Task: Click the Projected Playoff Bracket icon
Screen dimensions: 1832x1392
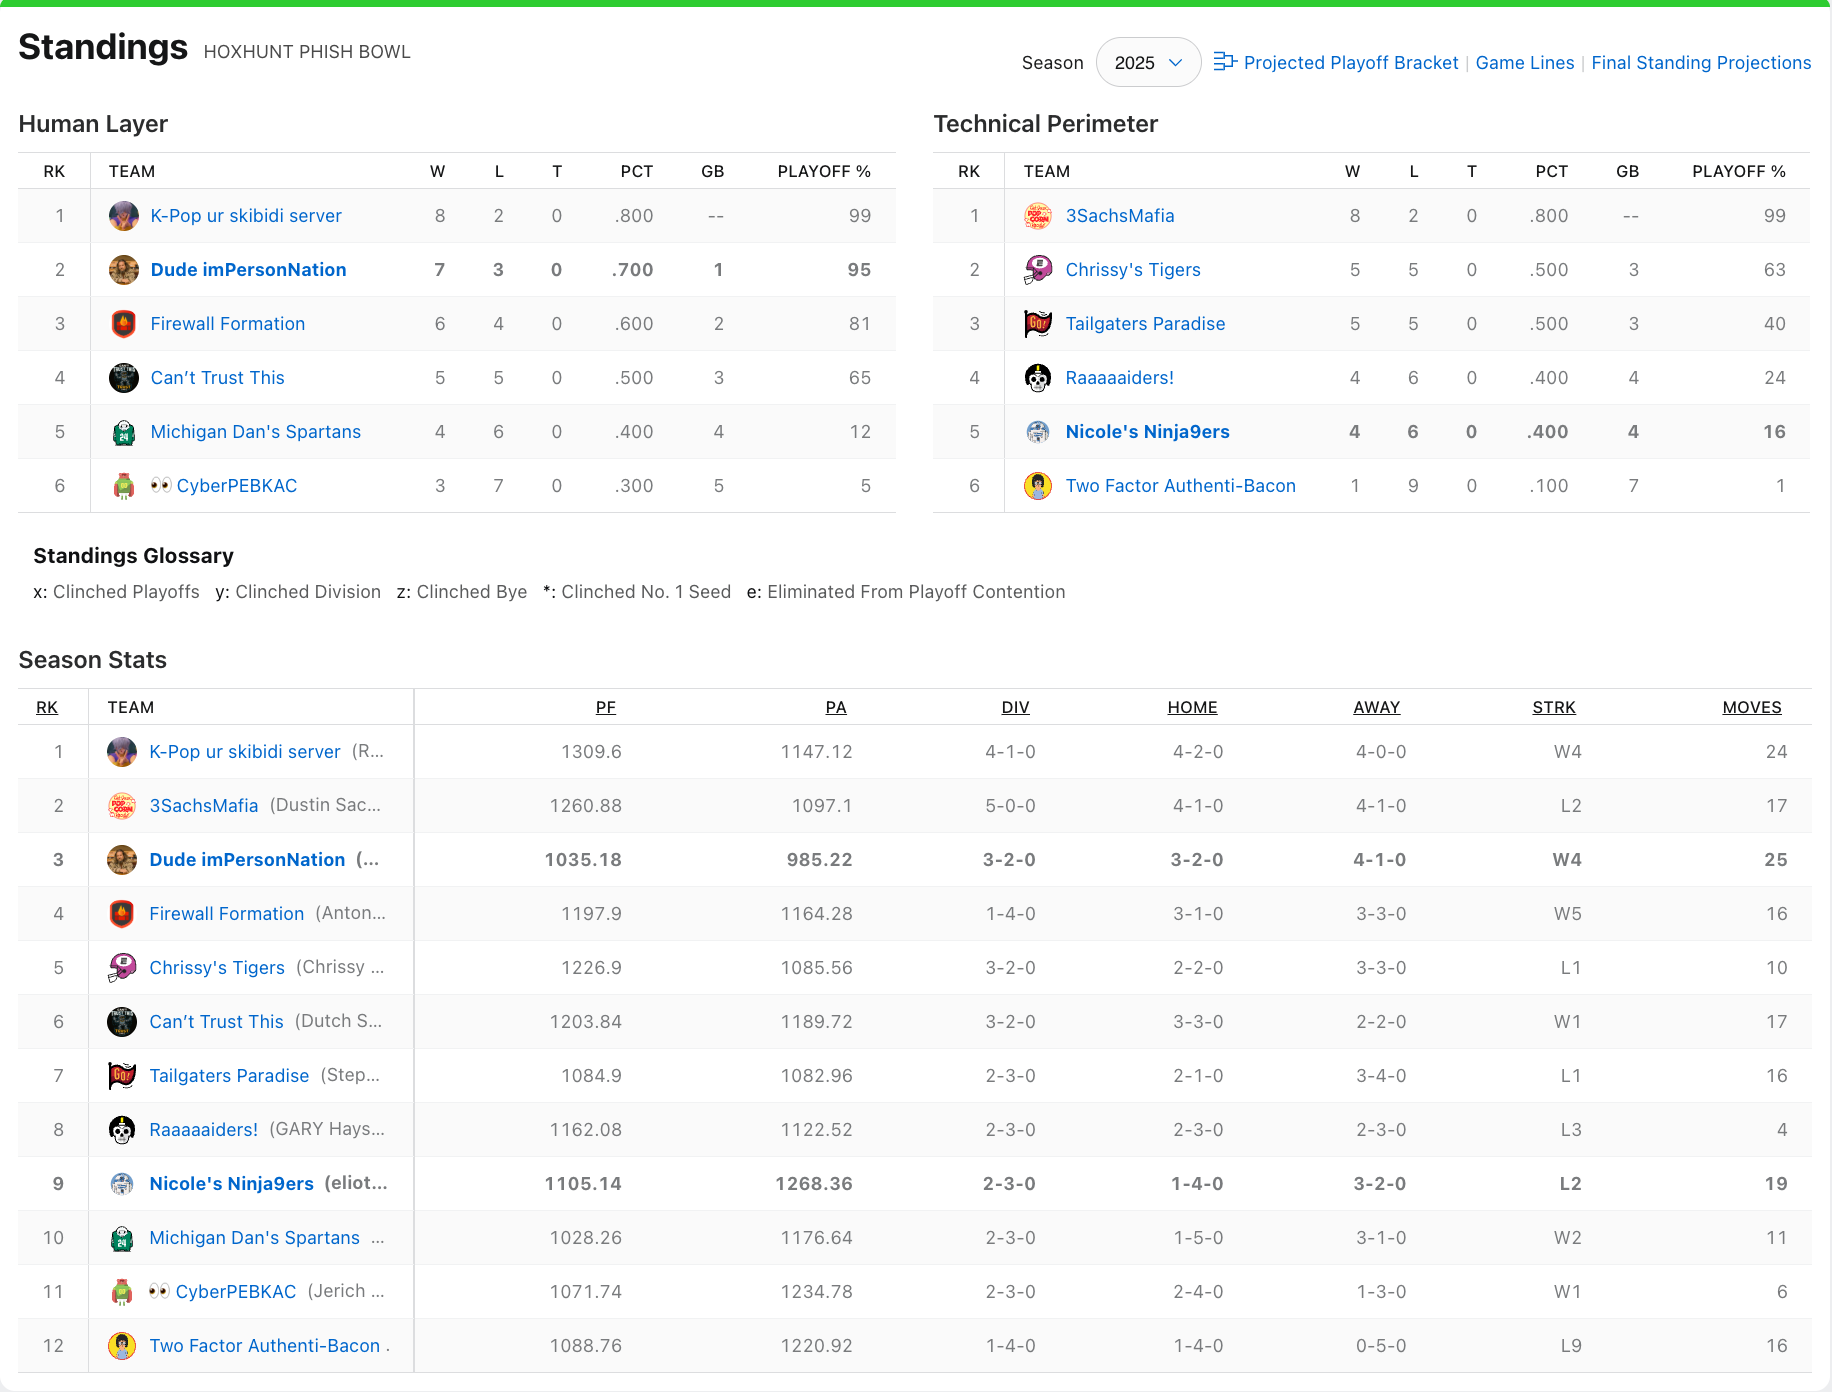Action: (1223, 62)
